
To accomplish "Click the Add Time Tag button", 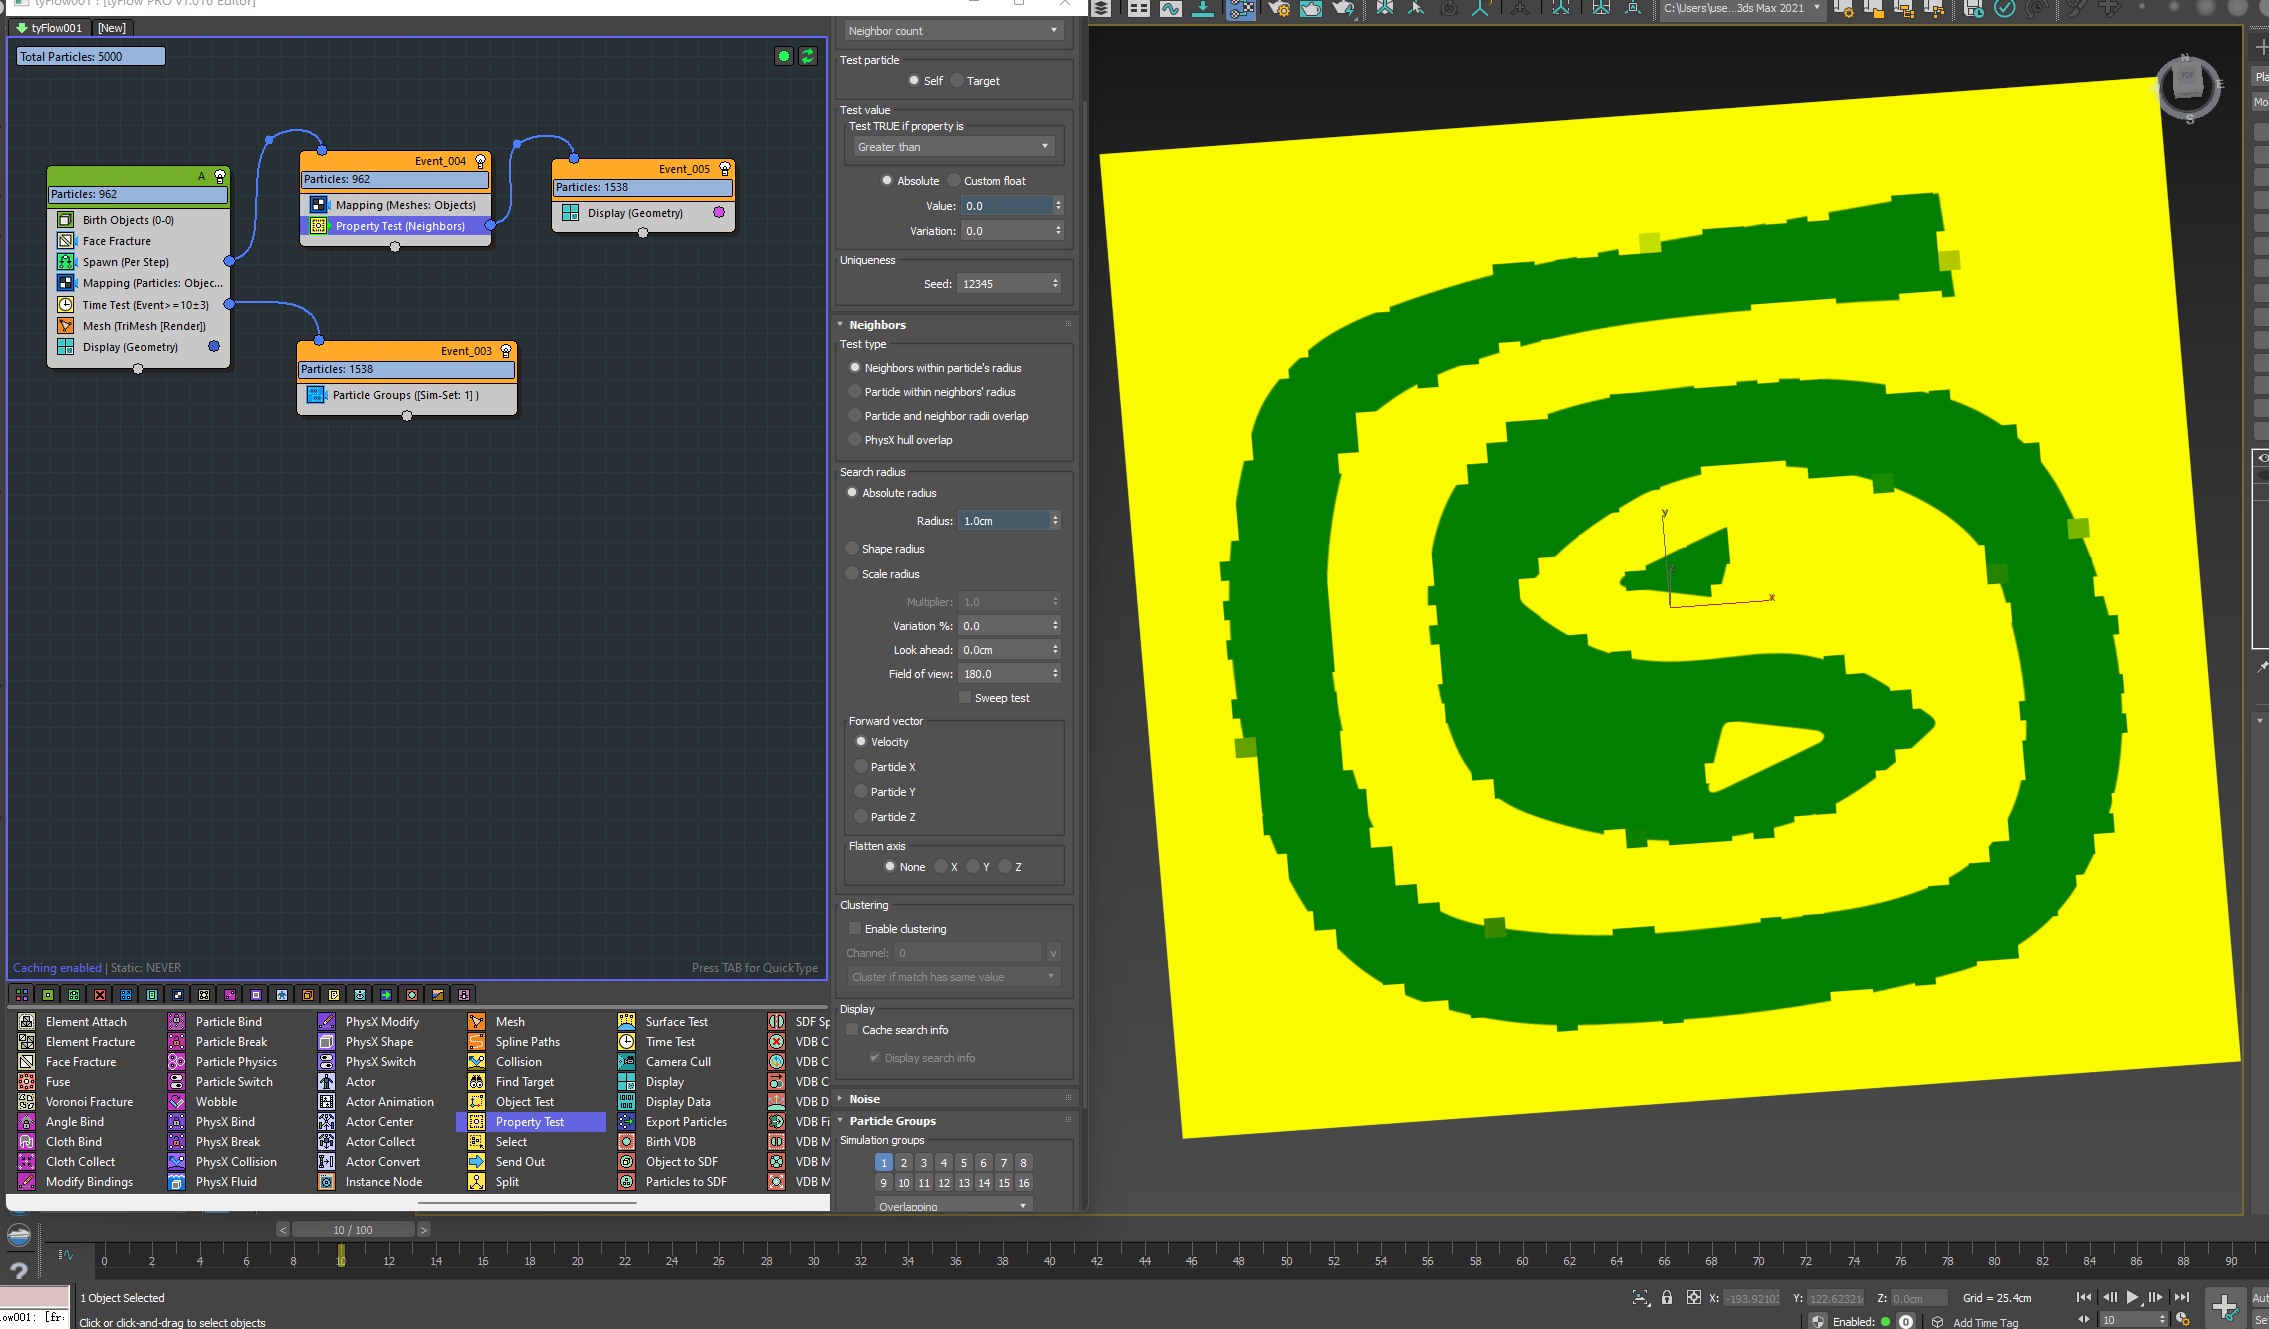I will 1985,1322.
